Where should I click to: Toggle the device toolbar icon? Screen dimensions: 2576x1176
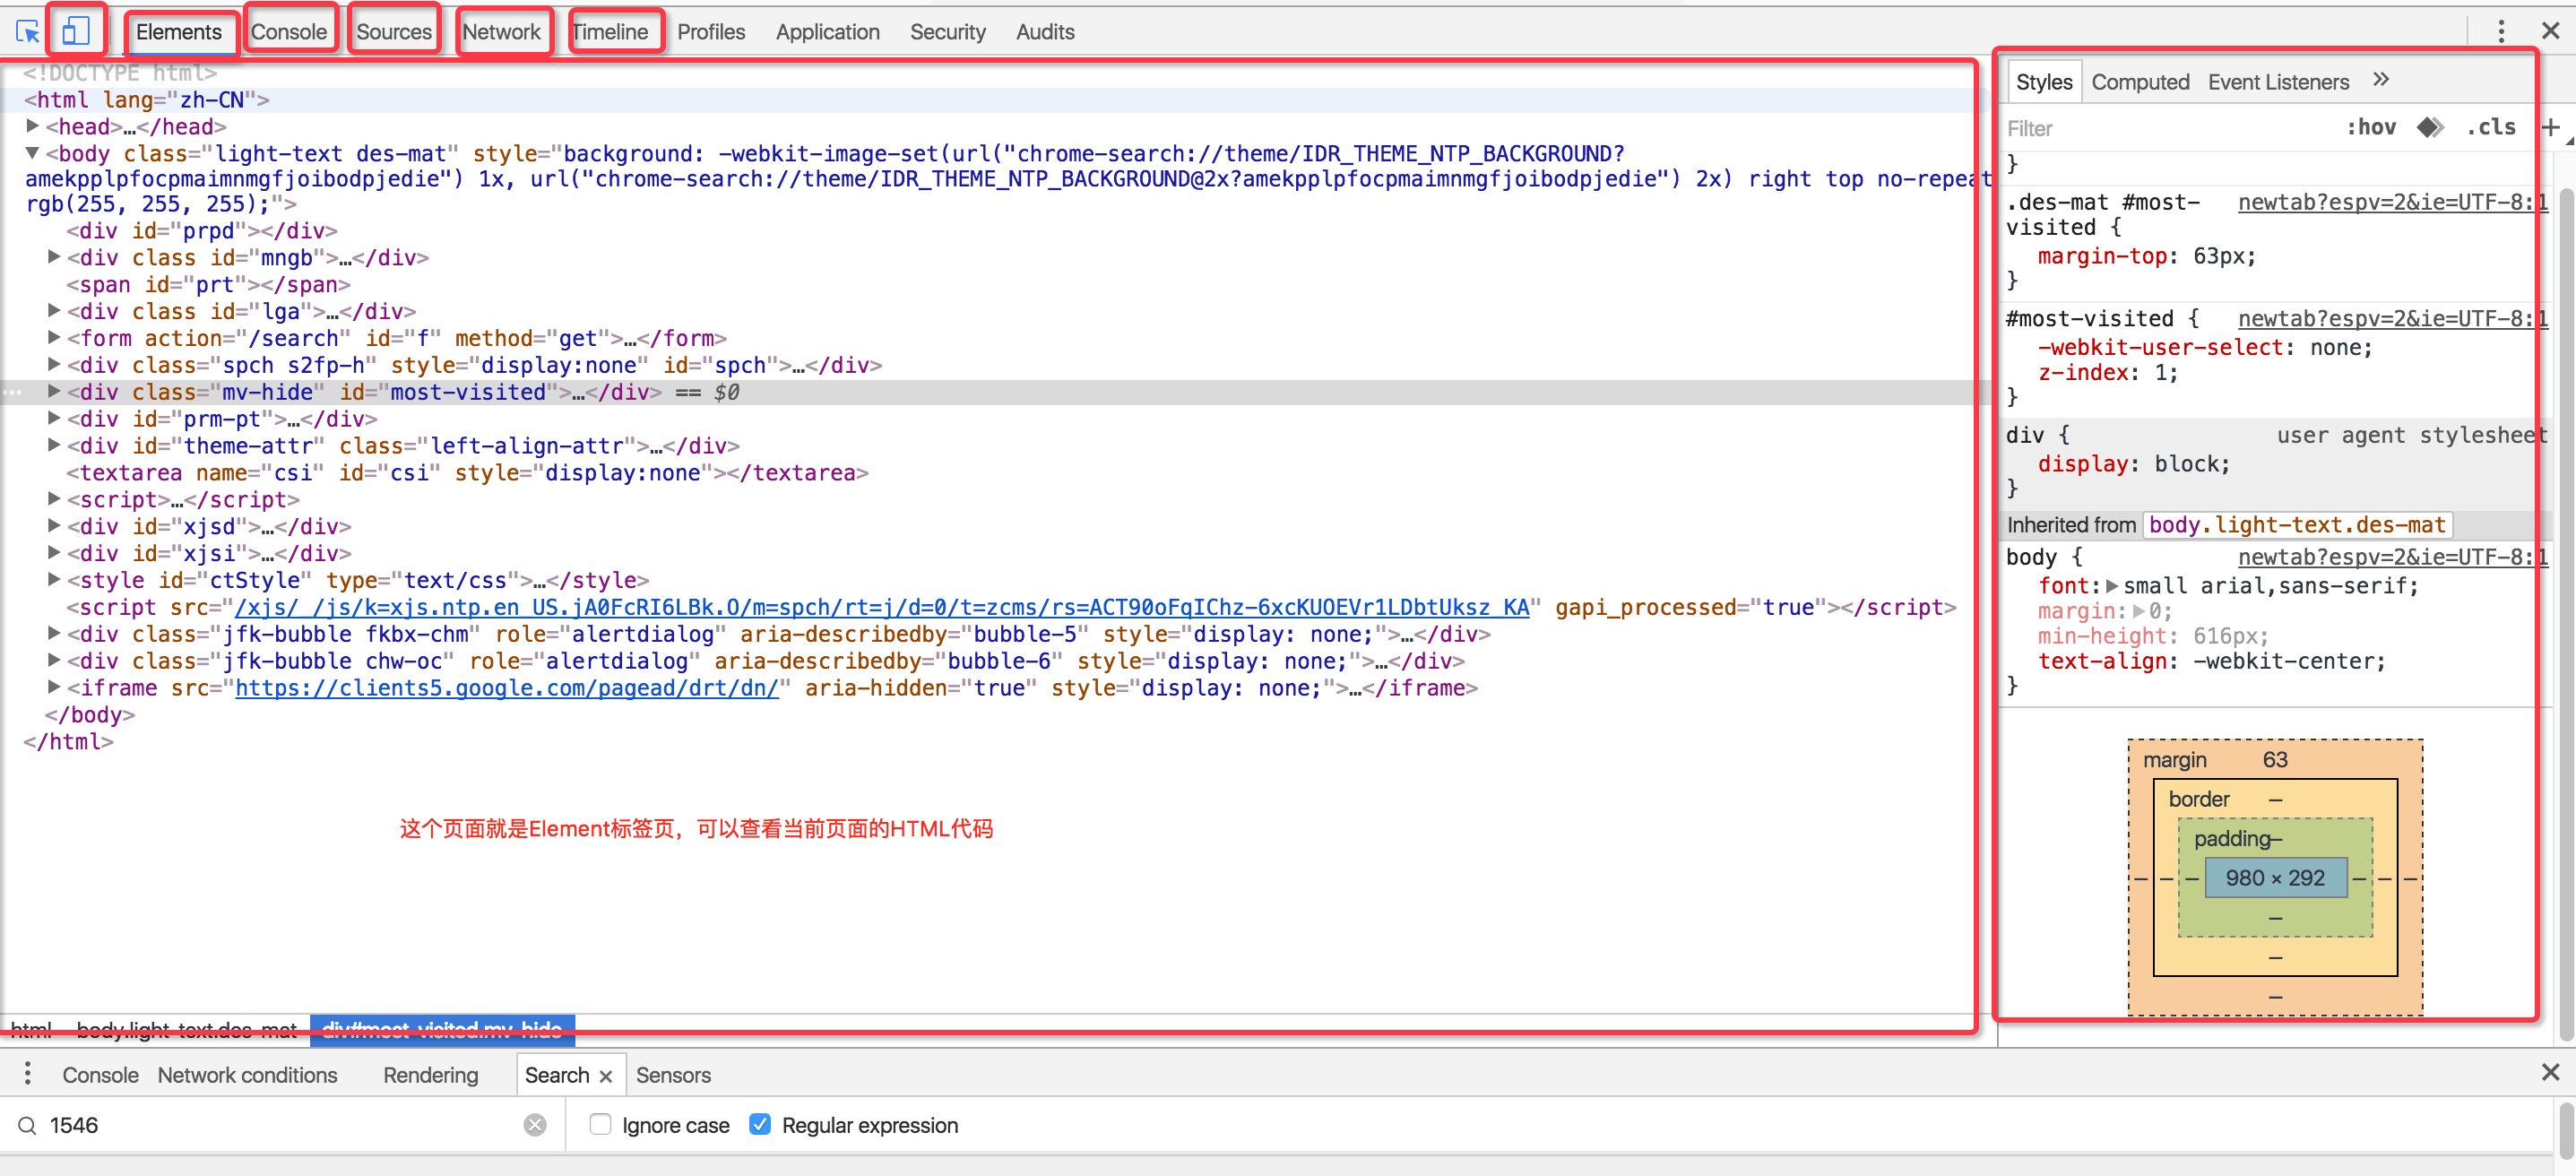pyautogui.click(x=76, y=32)
